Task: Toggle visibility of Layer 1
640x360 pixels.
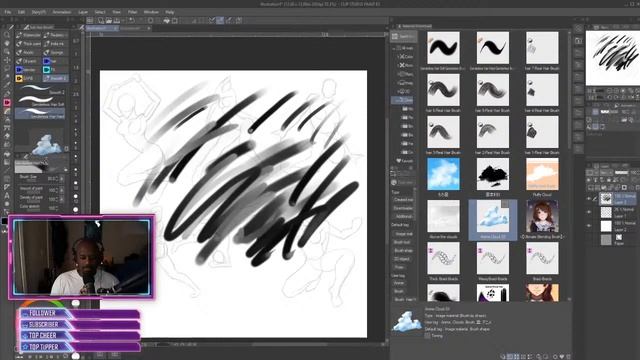Action: click(589, 212)
